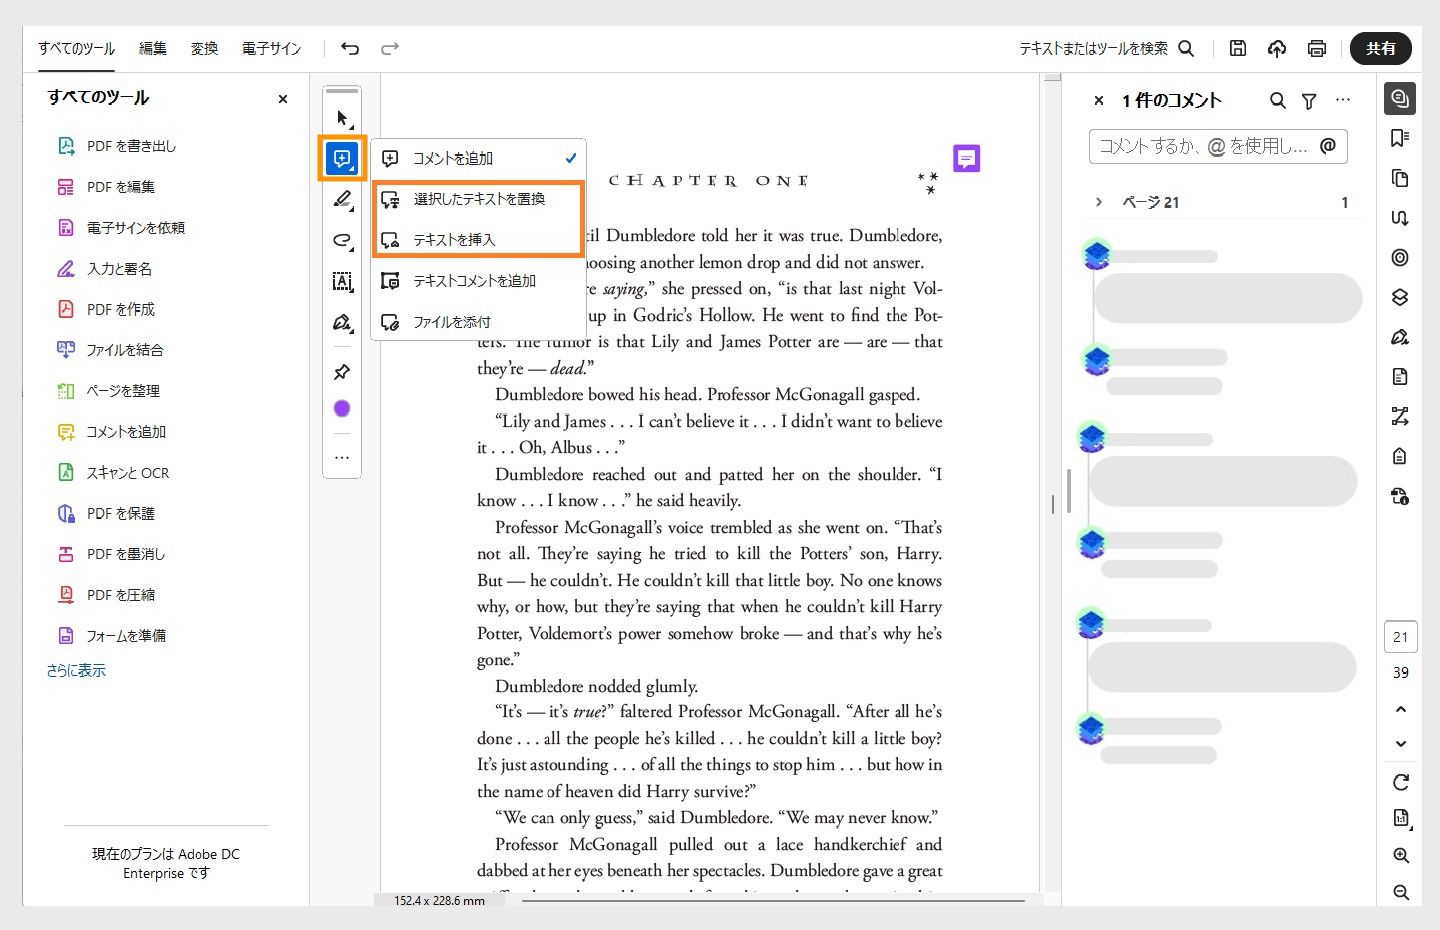The height and width of the screenshot is (930, 1440).
Task: Select the arrow selection tool in quick toolbar
Action: (x=342, y=118)
